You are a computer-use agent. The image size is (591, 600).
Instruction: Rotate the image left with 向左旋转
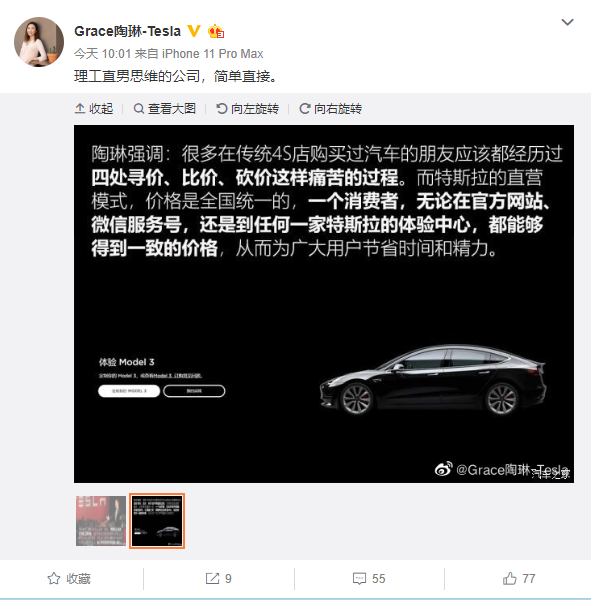point(248,109)
